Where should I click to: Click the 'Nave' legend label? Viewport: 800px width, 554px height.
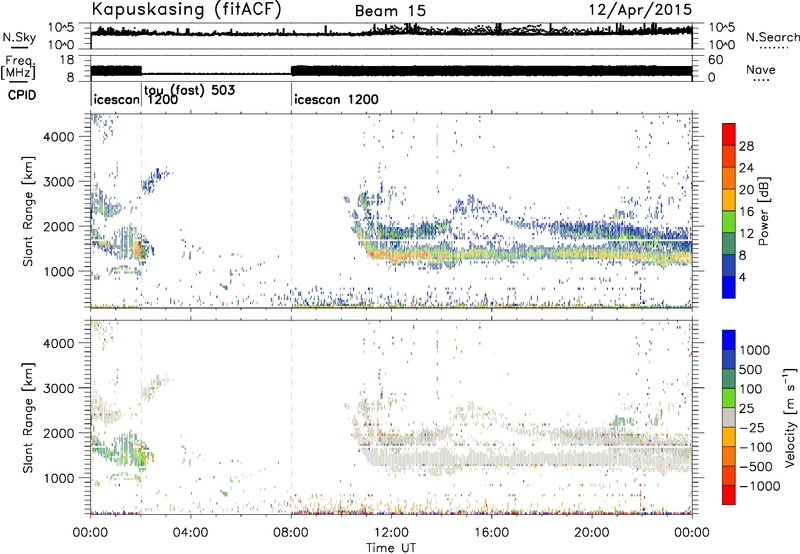tap(760, 69)
